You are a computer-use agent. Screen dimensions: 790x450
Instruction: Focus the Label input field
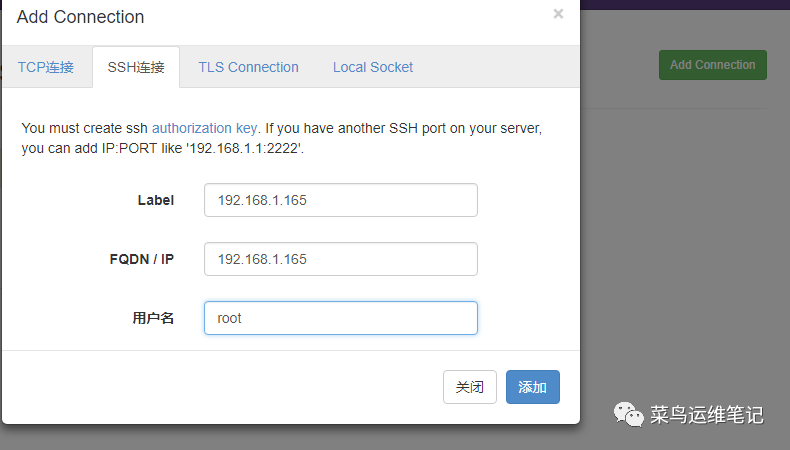coord(341,200)
